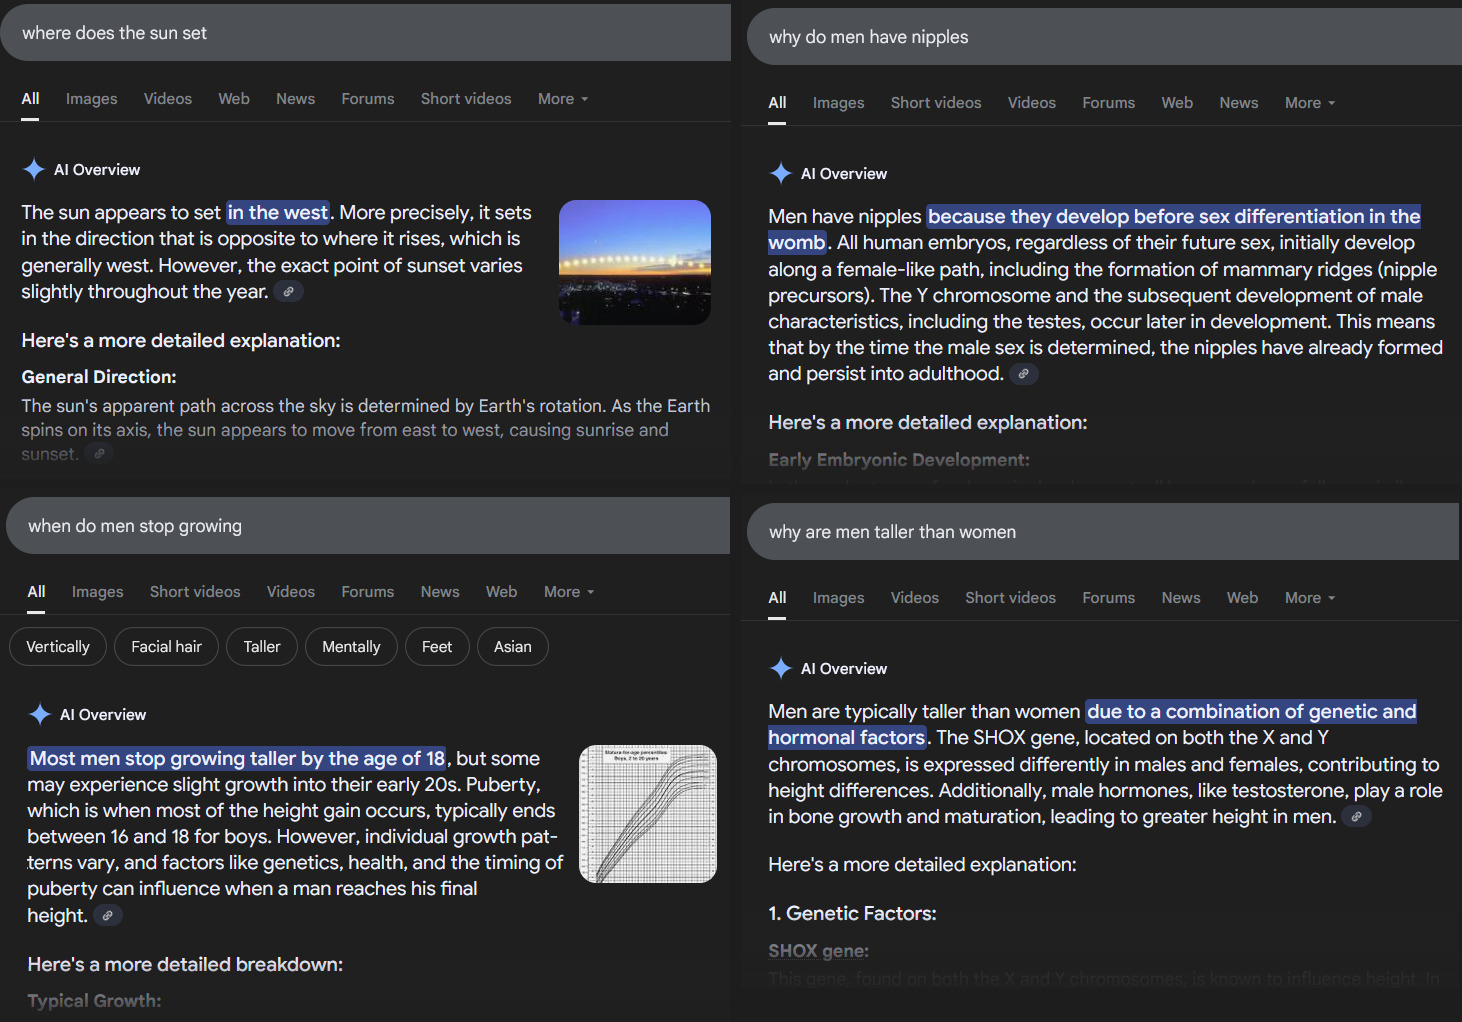Select the 'Vertically' suggestion chip
Screen dimensions: 1462x1022
pos(58,647)
